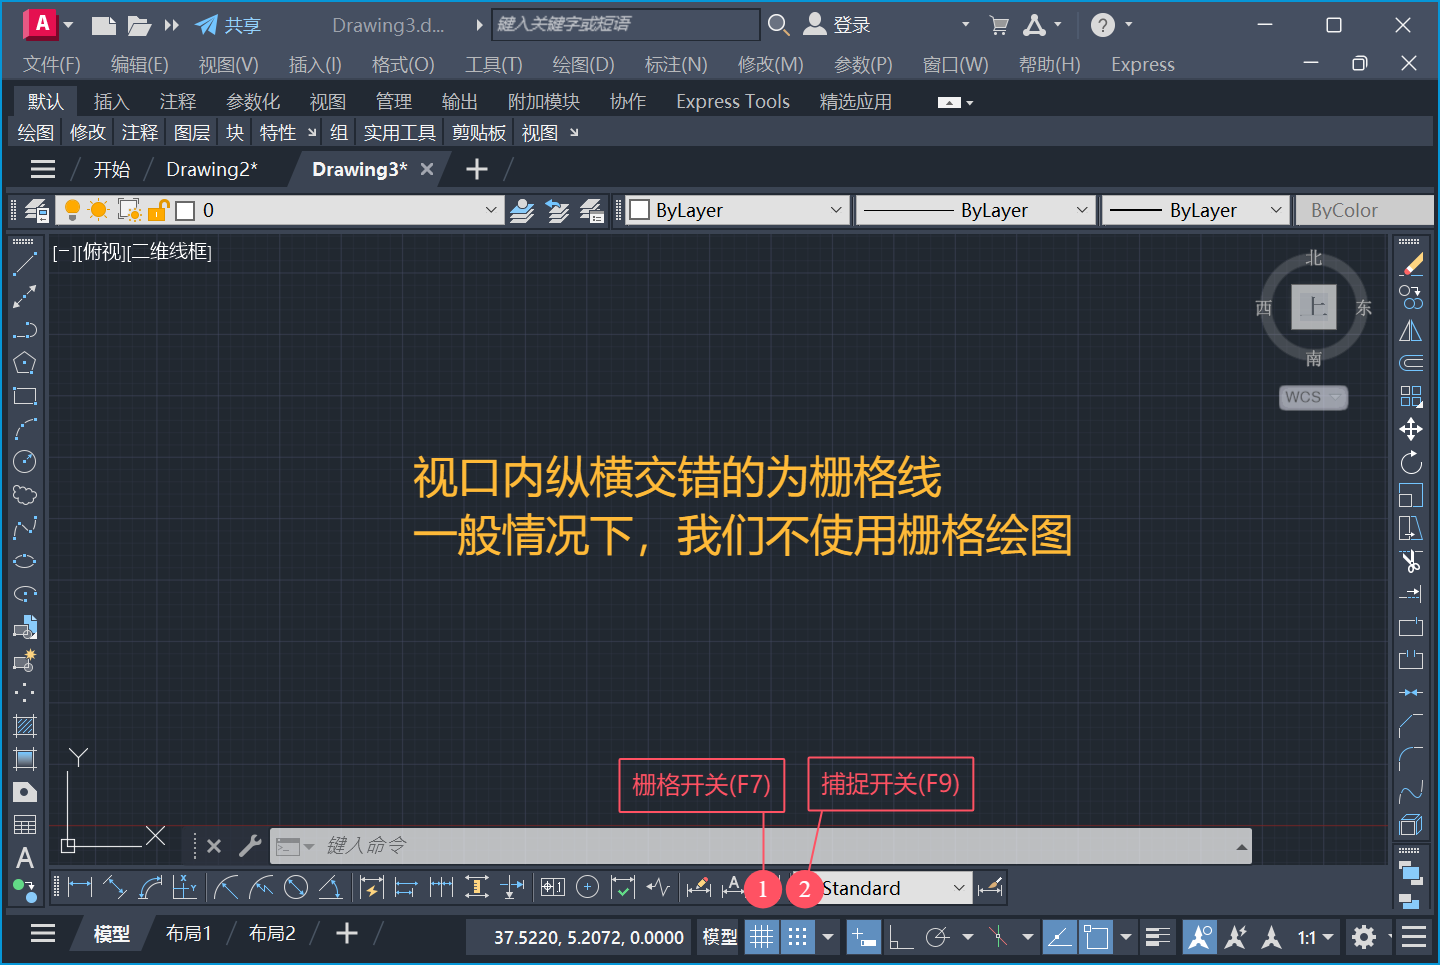Open the 文件(F) menu
Screen dimensions: 1440x965
[x=52, y=64]
